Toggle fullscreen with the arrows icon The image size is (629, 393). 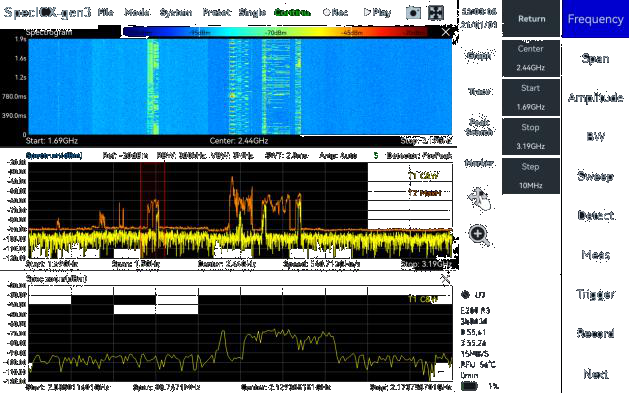[436, 13]
